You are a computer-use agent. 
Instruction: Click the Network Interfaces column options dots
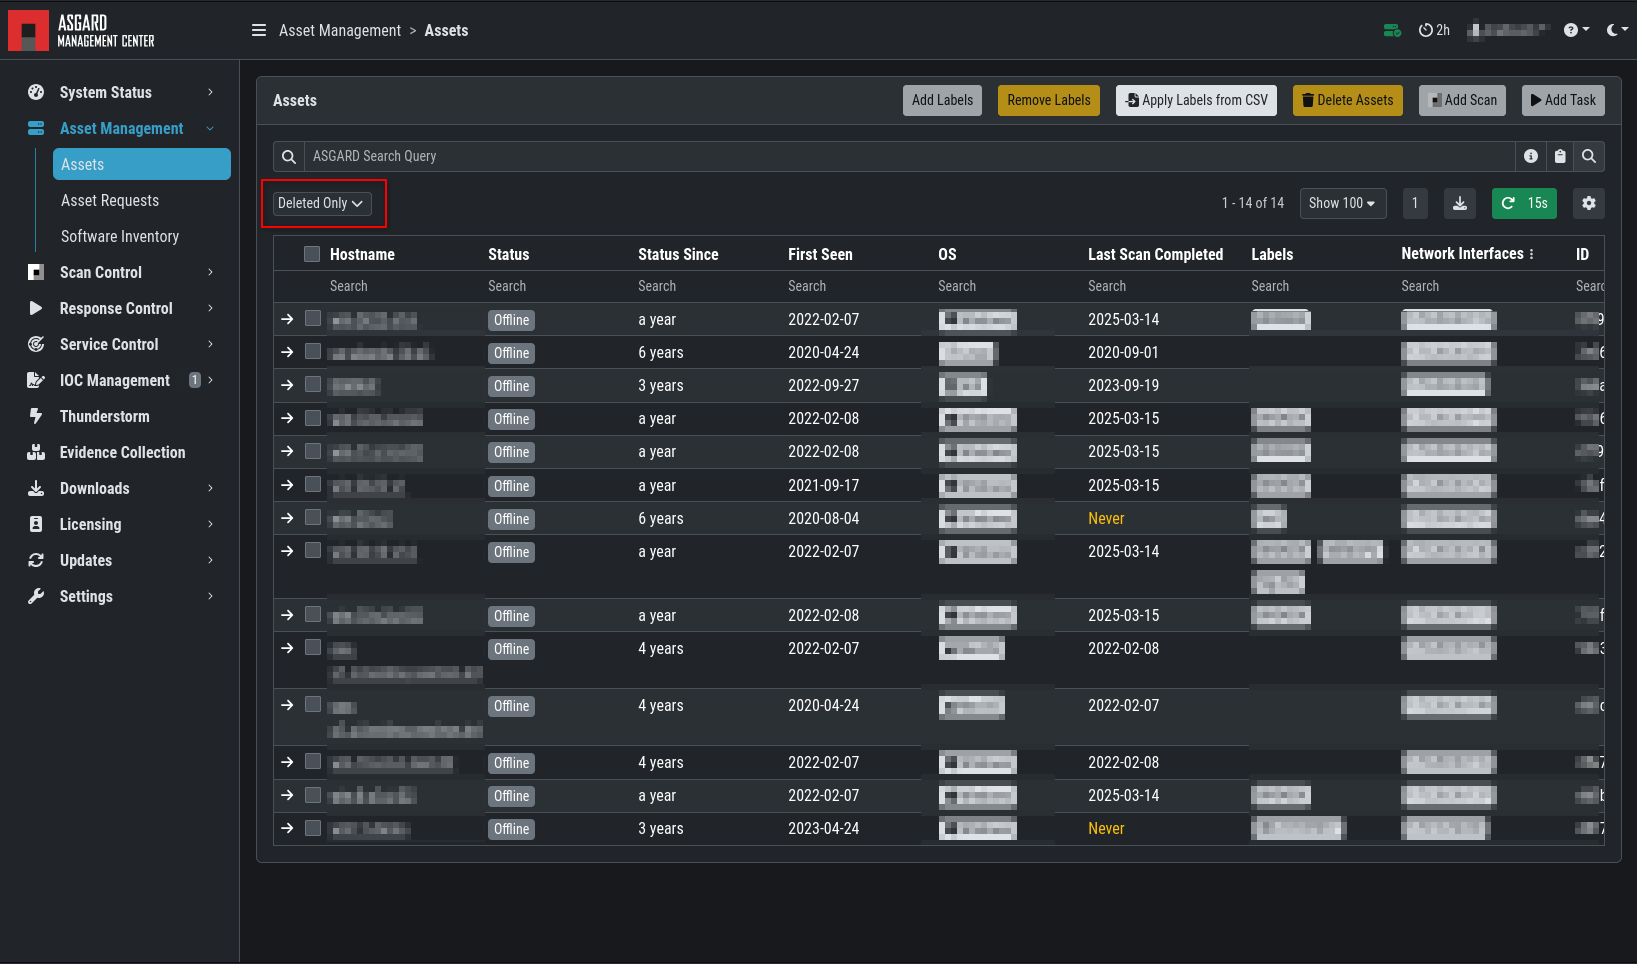click(x=1532, y=254)
